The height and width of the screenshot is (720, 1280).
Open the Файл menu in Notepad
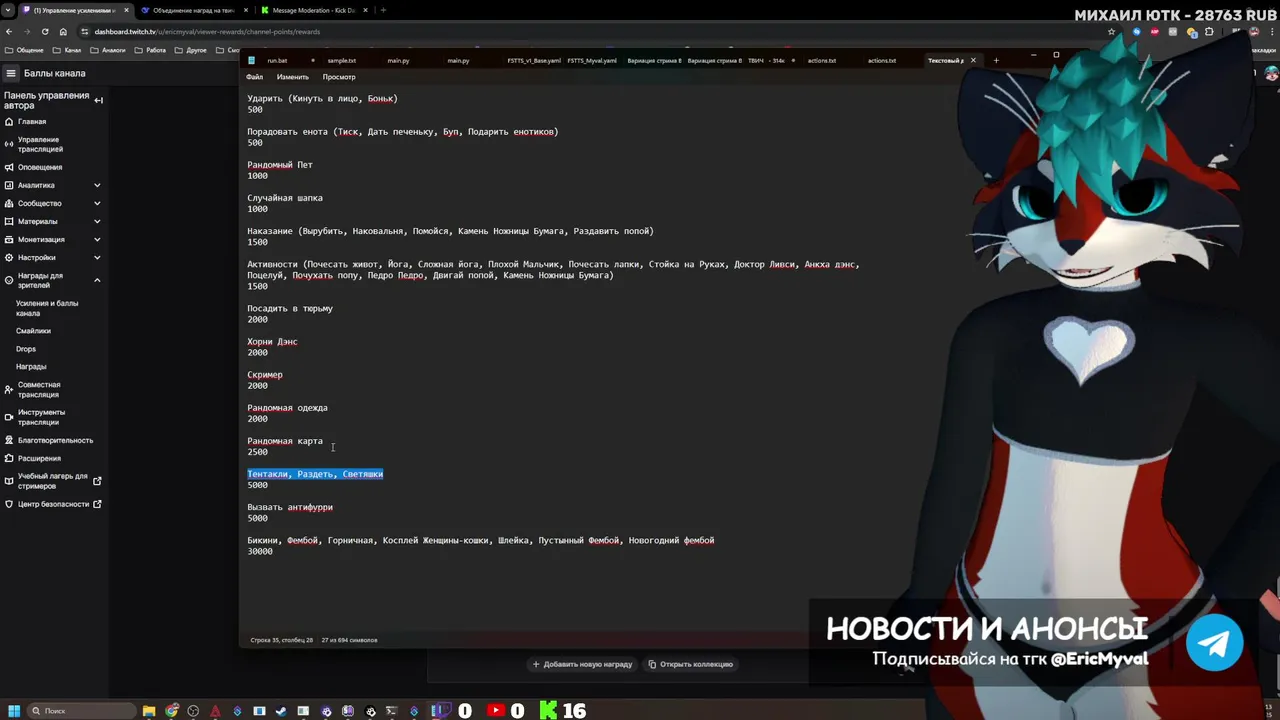(x=255, y=77)
